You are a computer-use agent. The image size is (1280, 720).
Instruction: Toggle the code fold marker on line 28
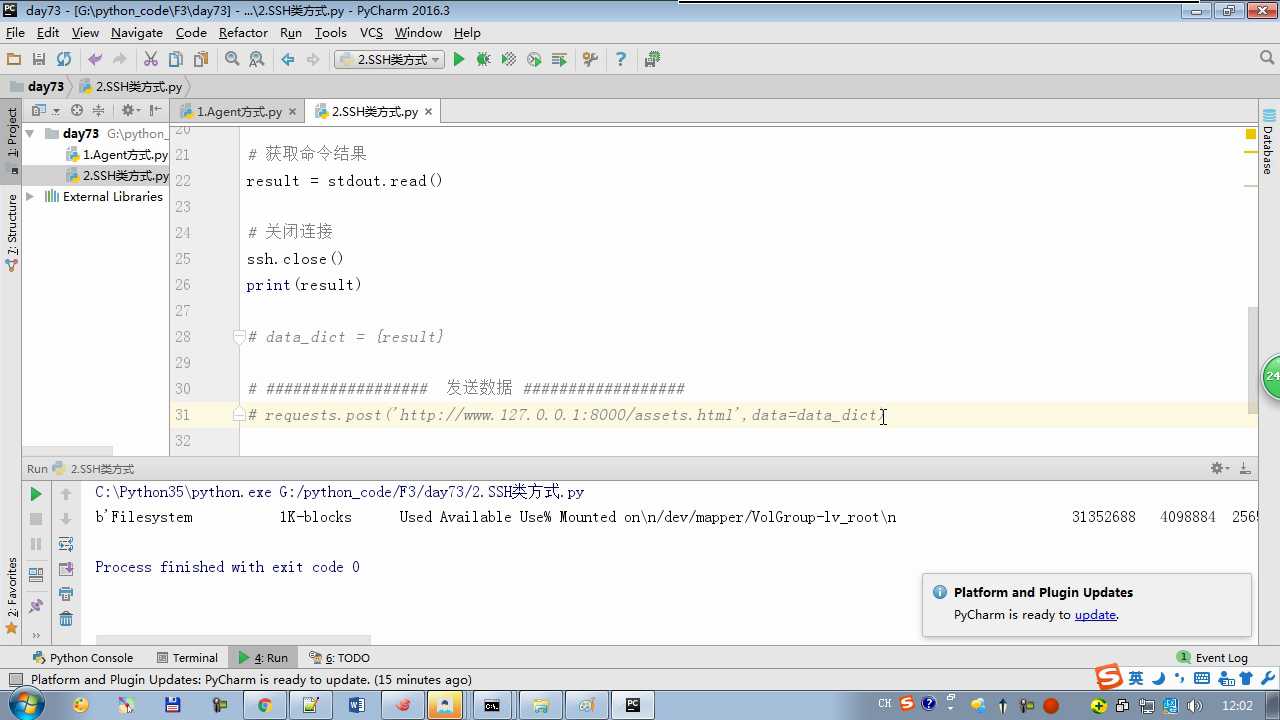click(239, 337)
